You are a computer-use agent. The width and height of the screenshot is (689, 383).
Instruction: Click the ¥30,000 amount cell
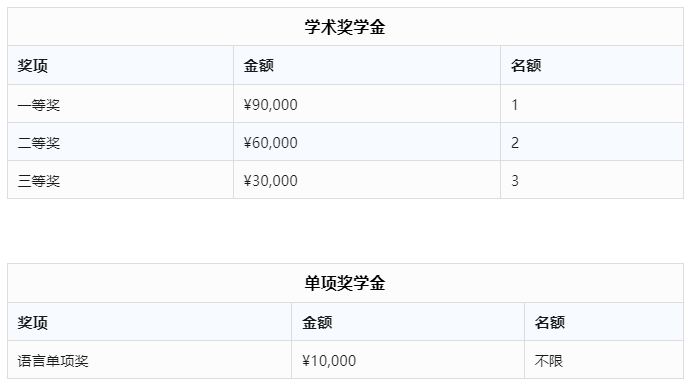[x=367, y=180]
